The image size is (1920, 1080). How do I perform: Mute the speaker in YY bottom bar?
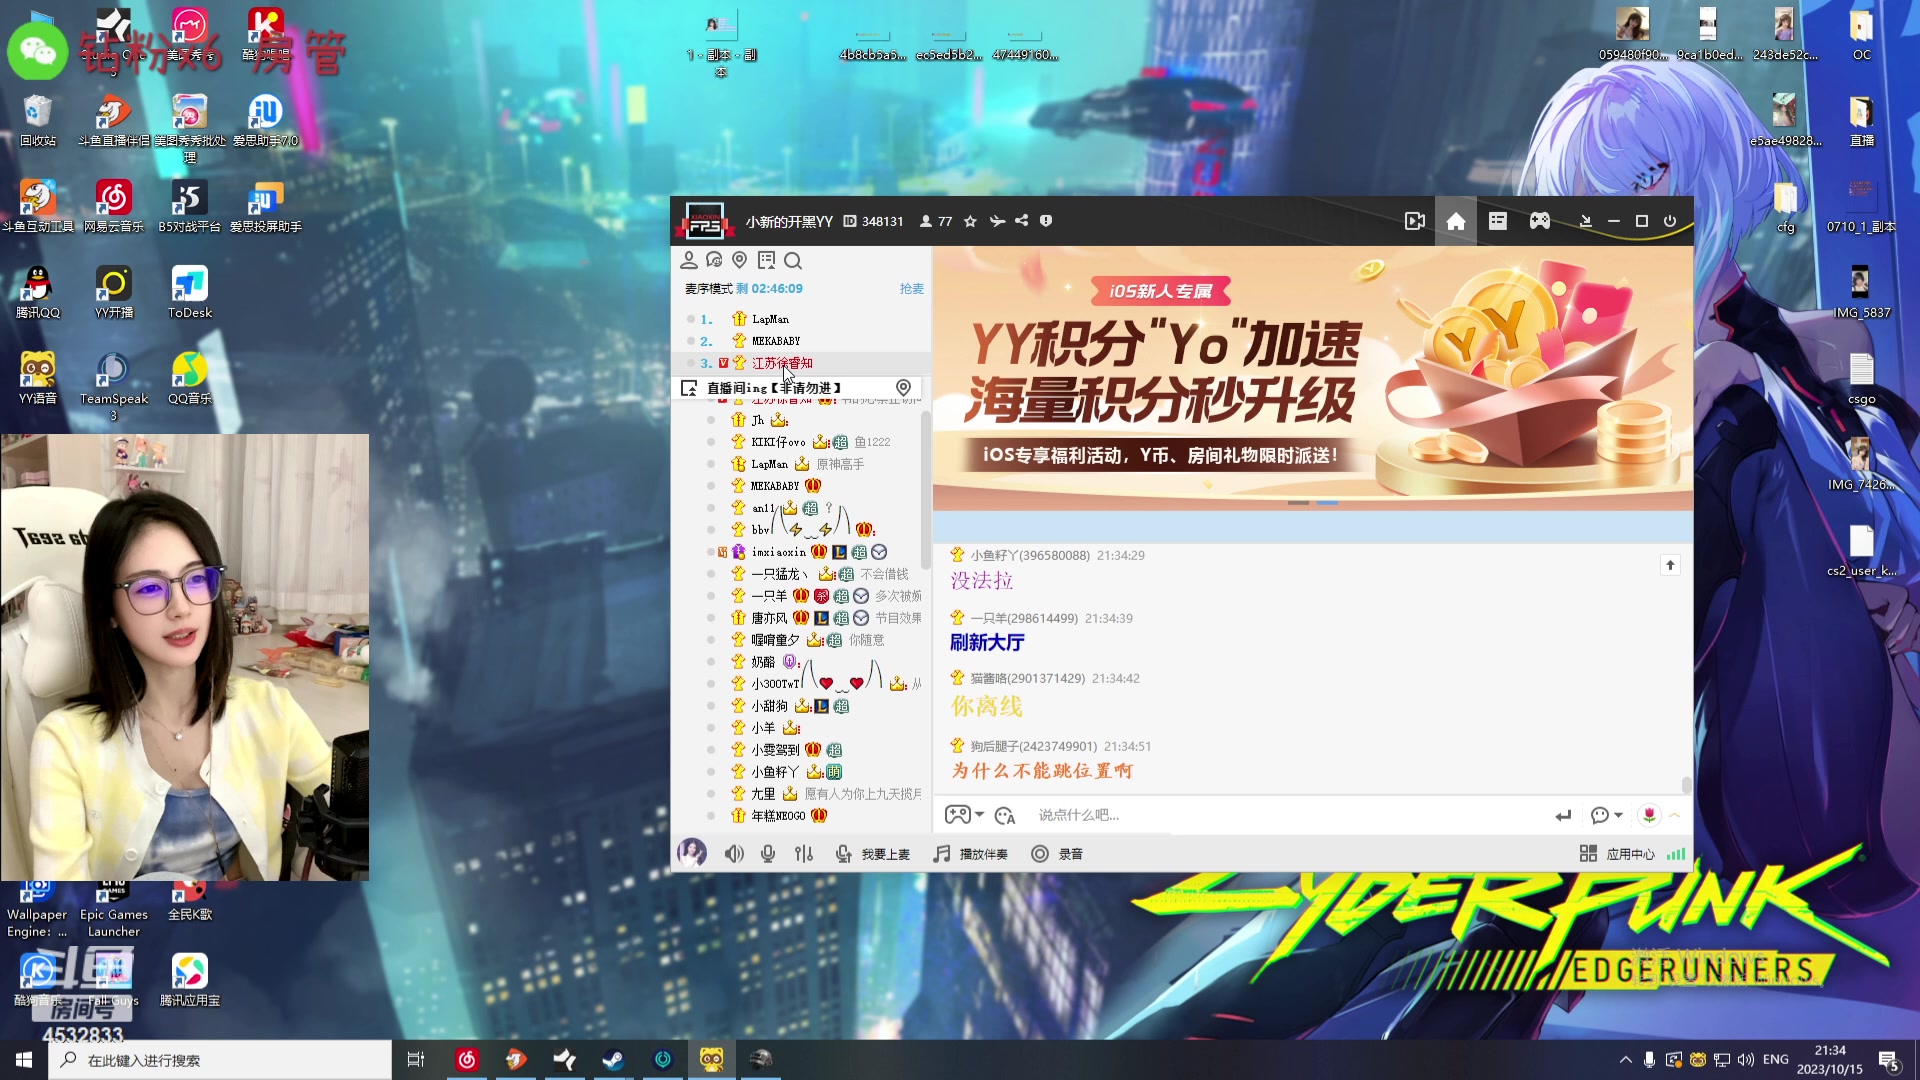pos(734,854)
